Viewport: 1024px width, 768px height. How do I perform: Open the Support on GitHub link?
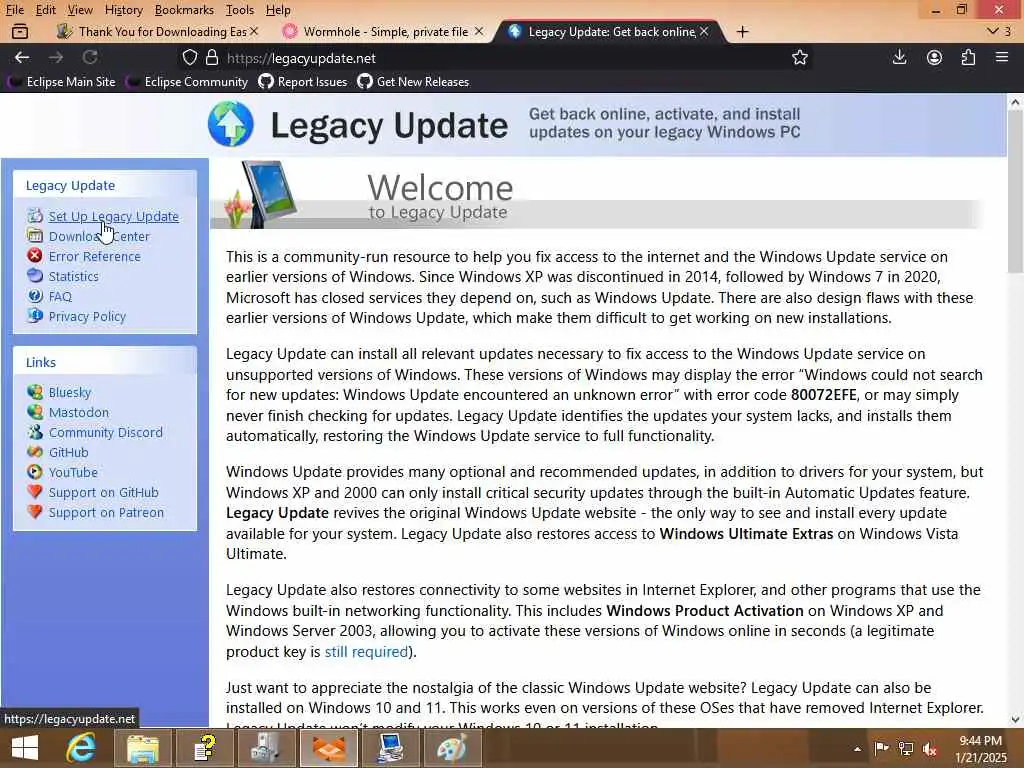coord(104,492)
